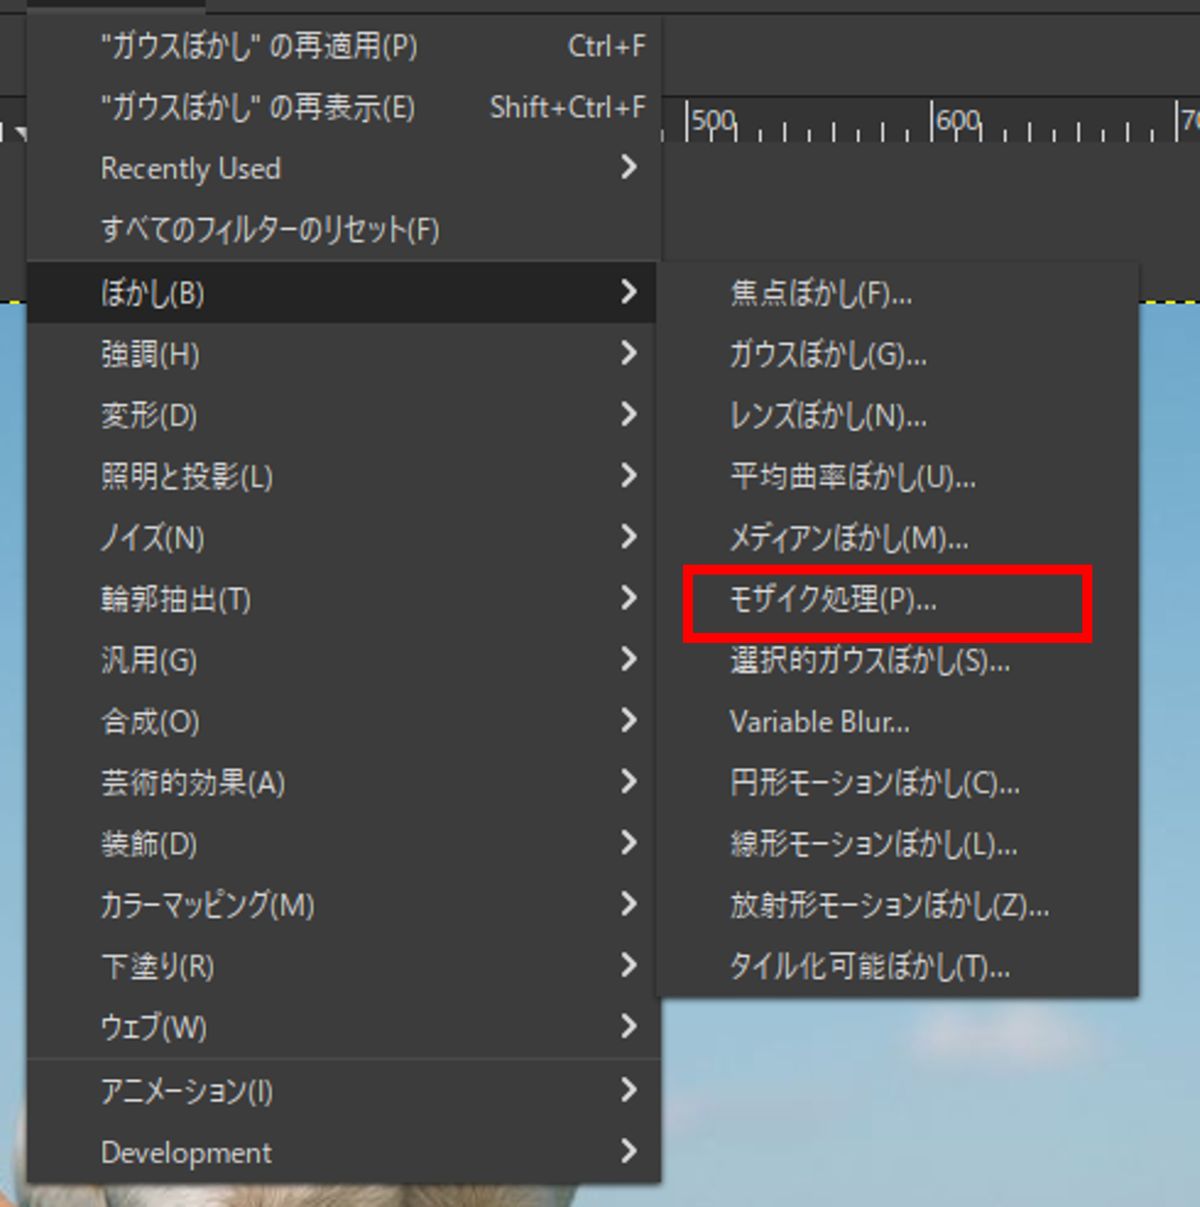The height and width of the screenshot is (1207, 1200).
Task: Select モザイク処理(P) from the blur submenu
Action: (x=832, y=600)
